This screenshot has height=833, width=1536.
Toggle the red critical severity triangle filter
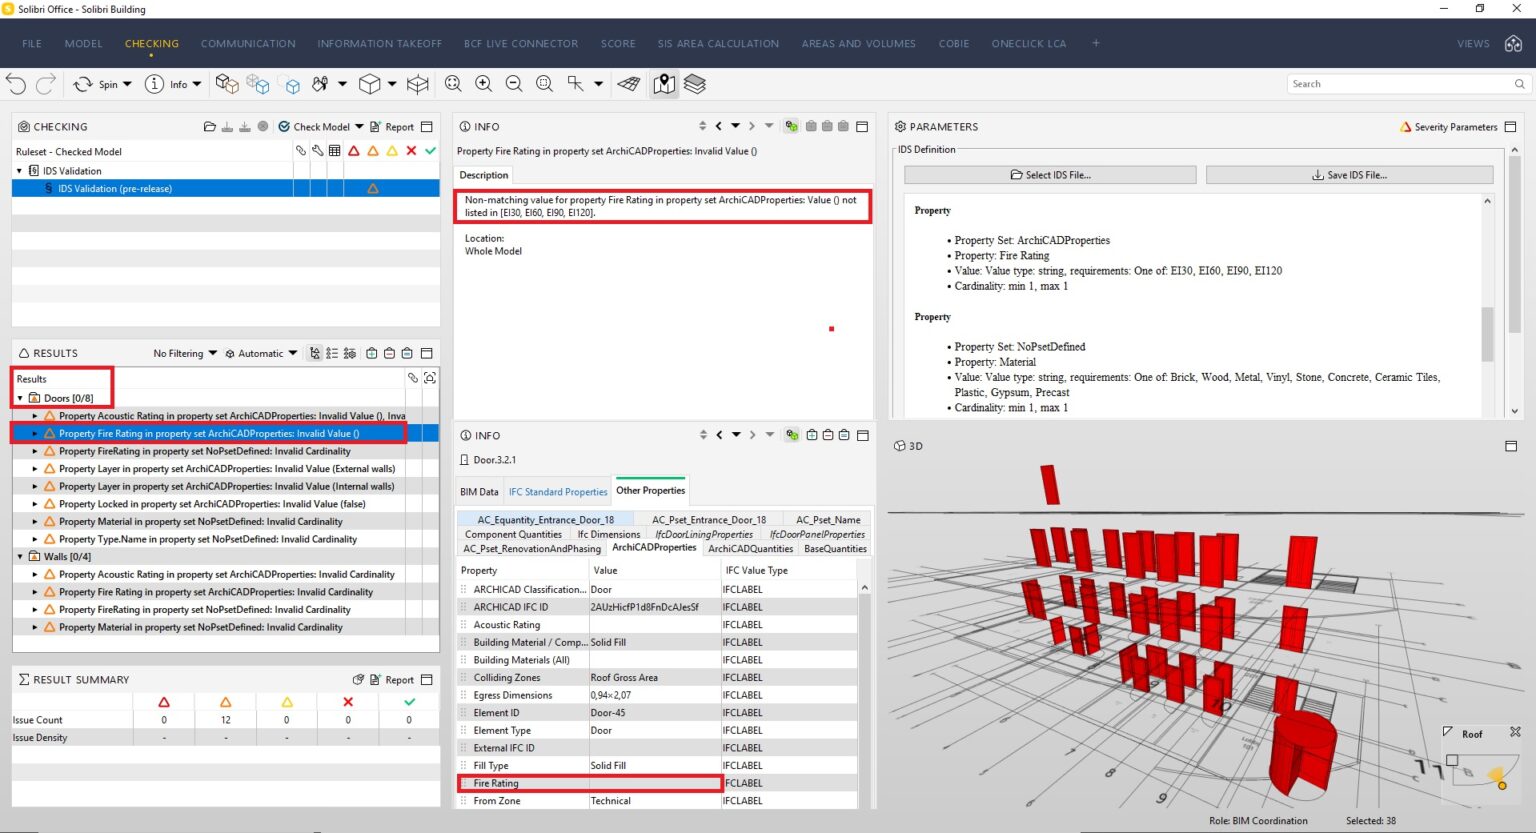tap(353, 151)
